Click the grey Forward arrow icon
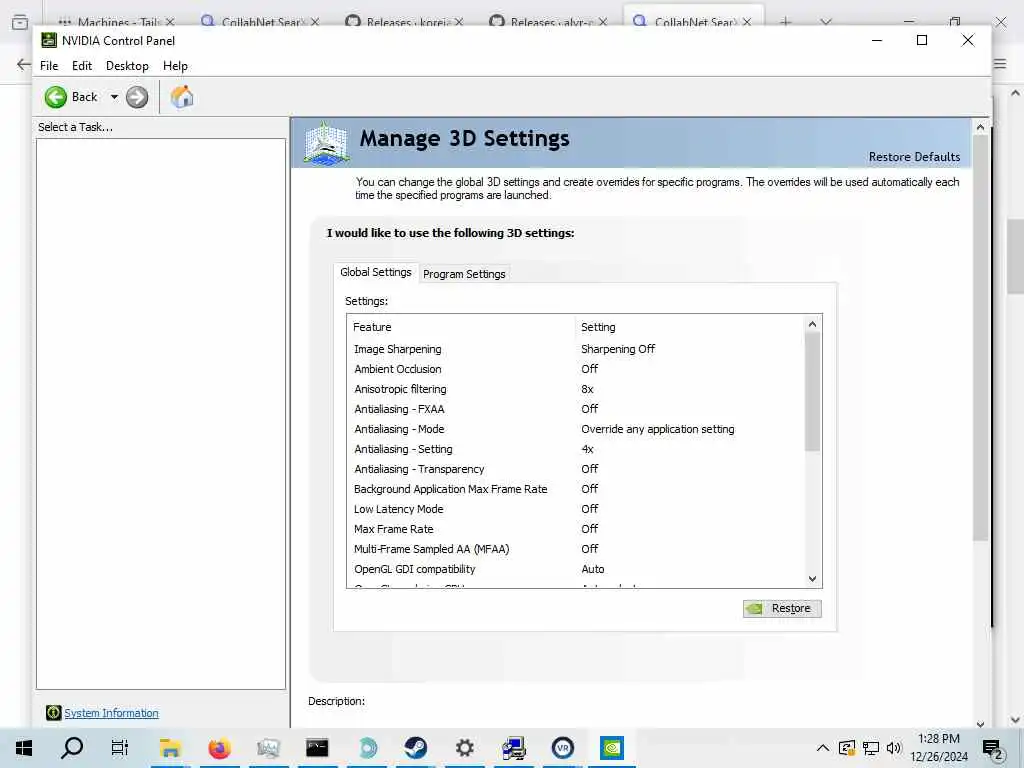The width and height of the screenshot is (1024, 768). [136, 97]
